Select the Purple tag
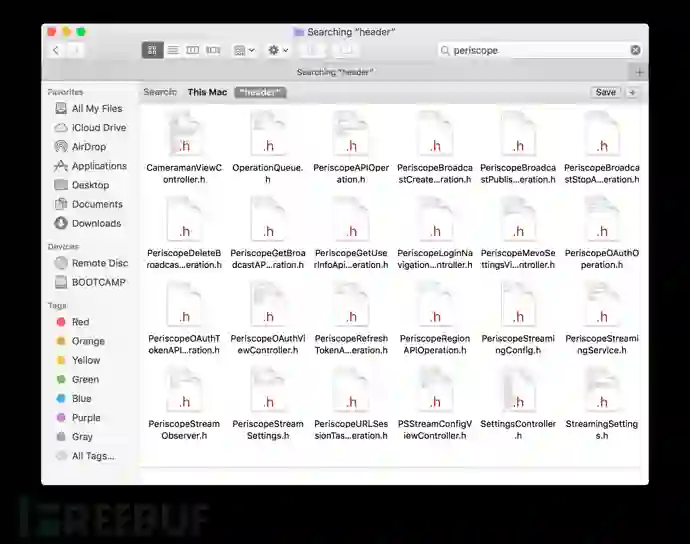This screenshot has height=544, width=690. (79, 418)
